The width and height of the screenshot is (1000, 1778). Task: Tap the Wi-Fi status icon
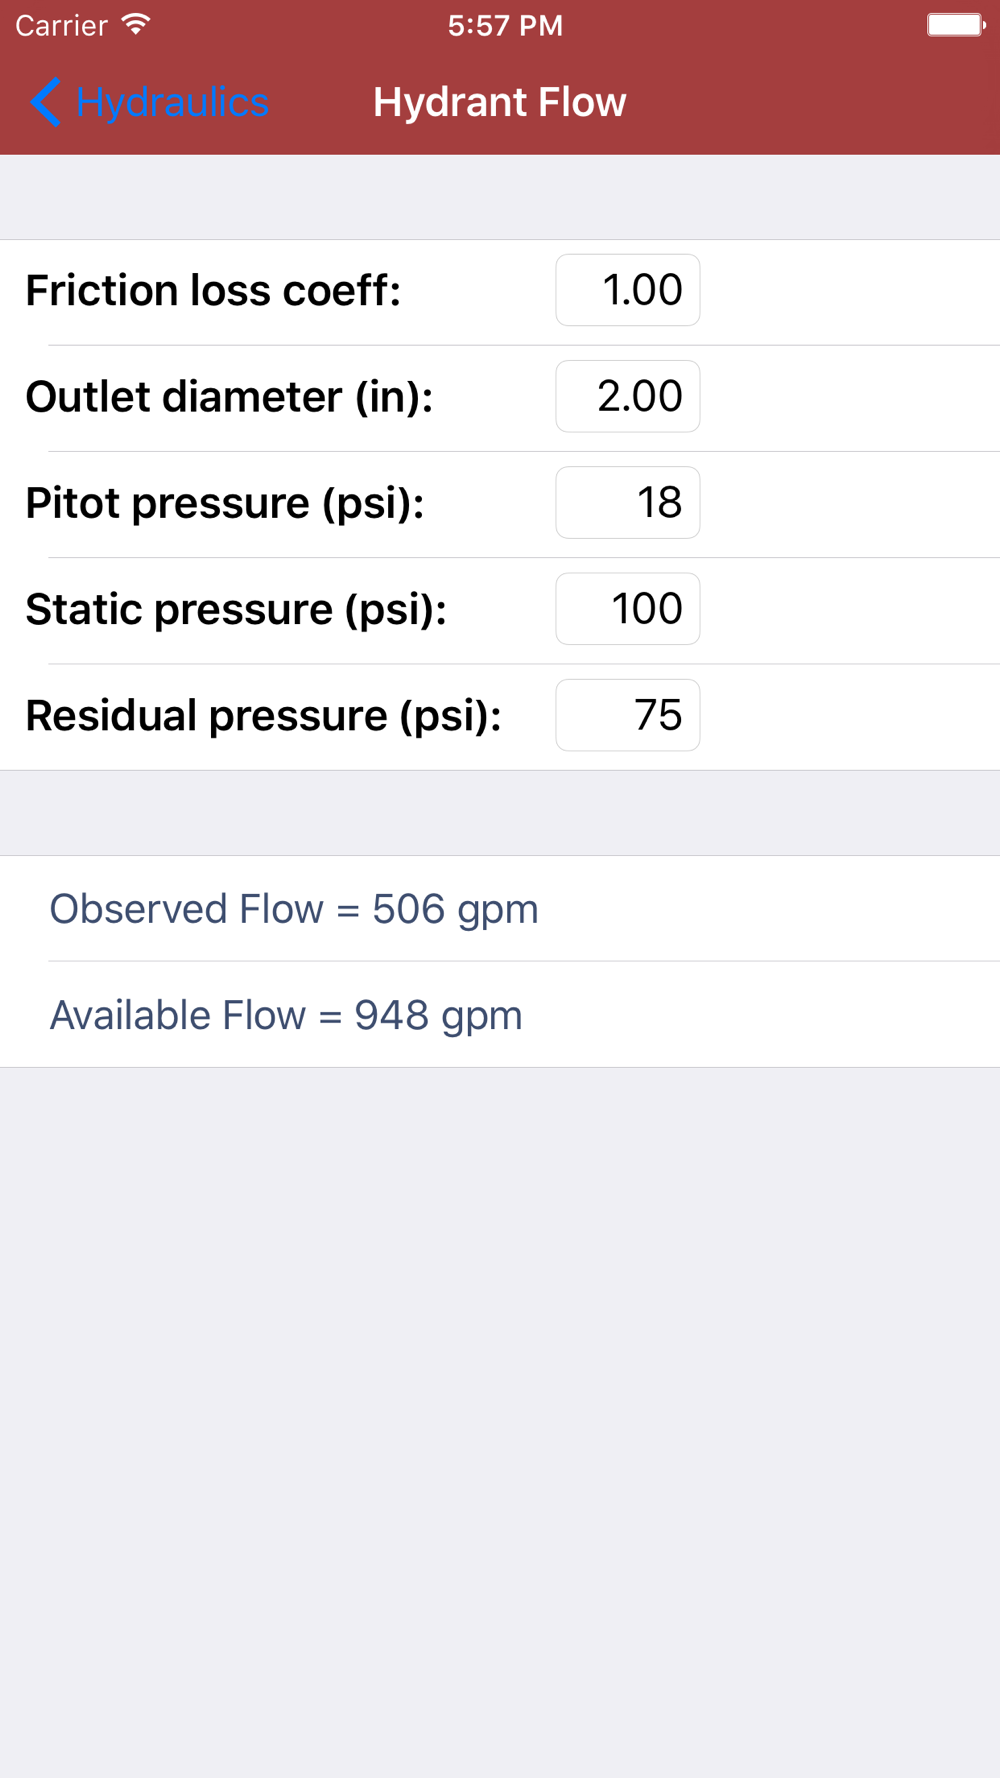(136, 25)
